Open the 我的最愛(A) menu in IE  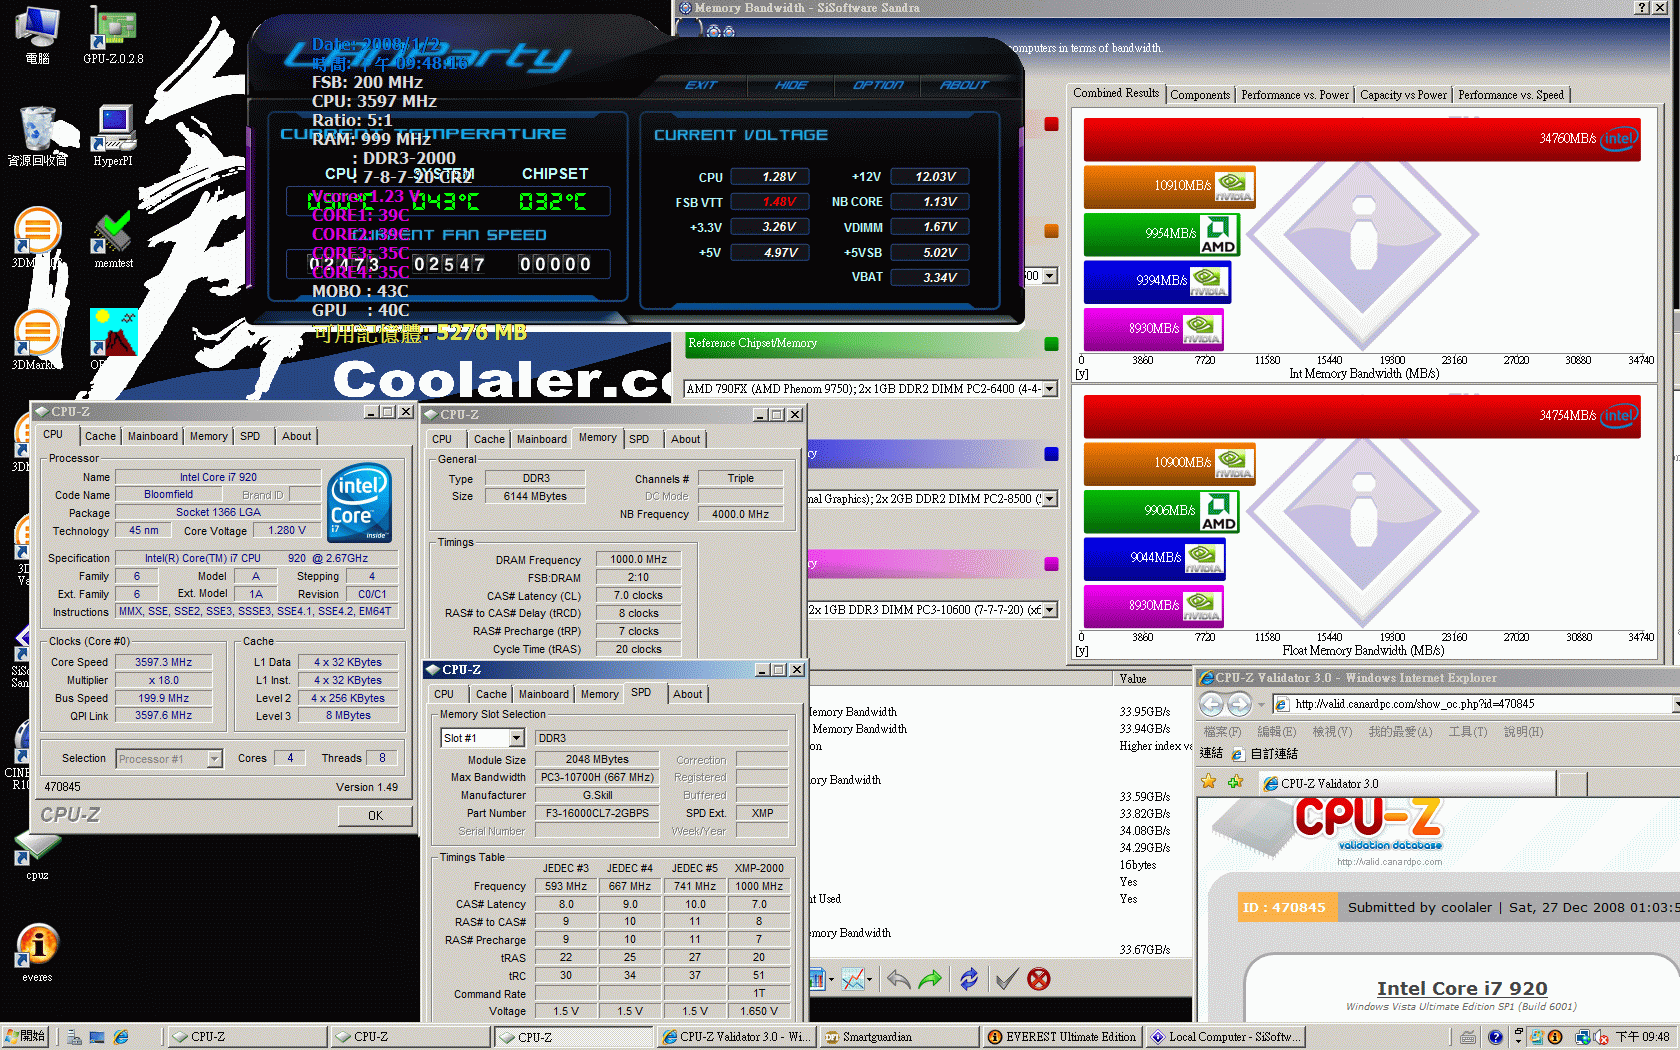1400,732
